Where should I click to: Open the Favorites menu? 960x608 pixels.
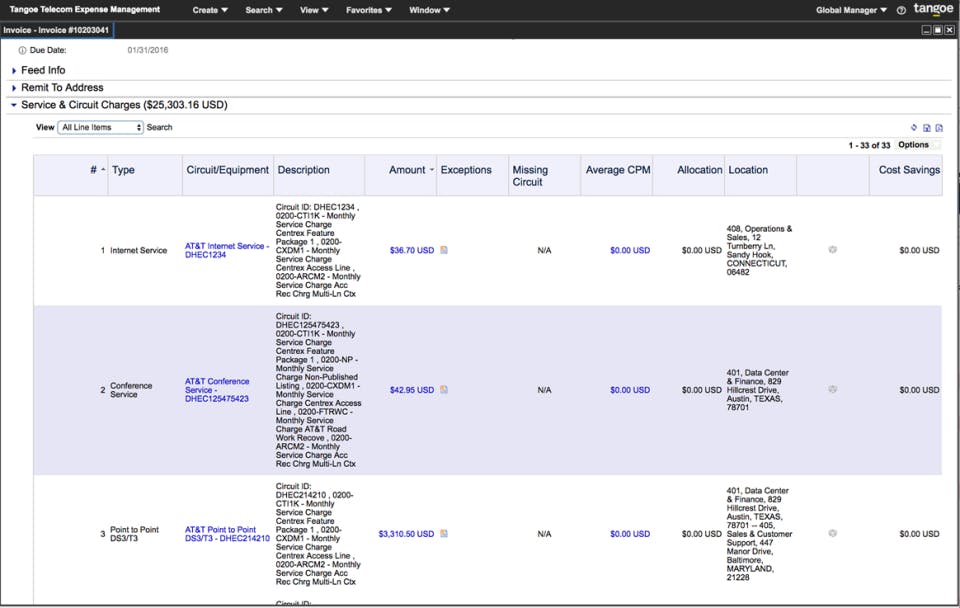tap(370, 10)
